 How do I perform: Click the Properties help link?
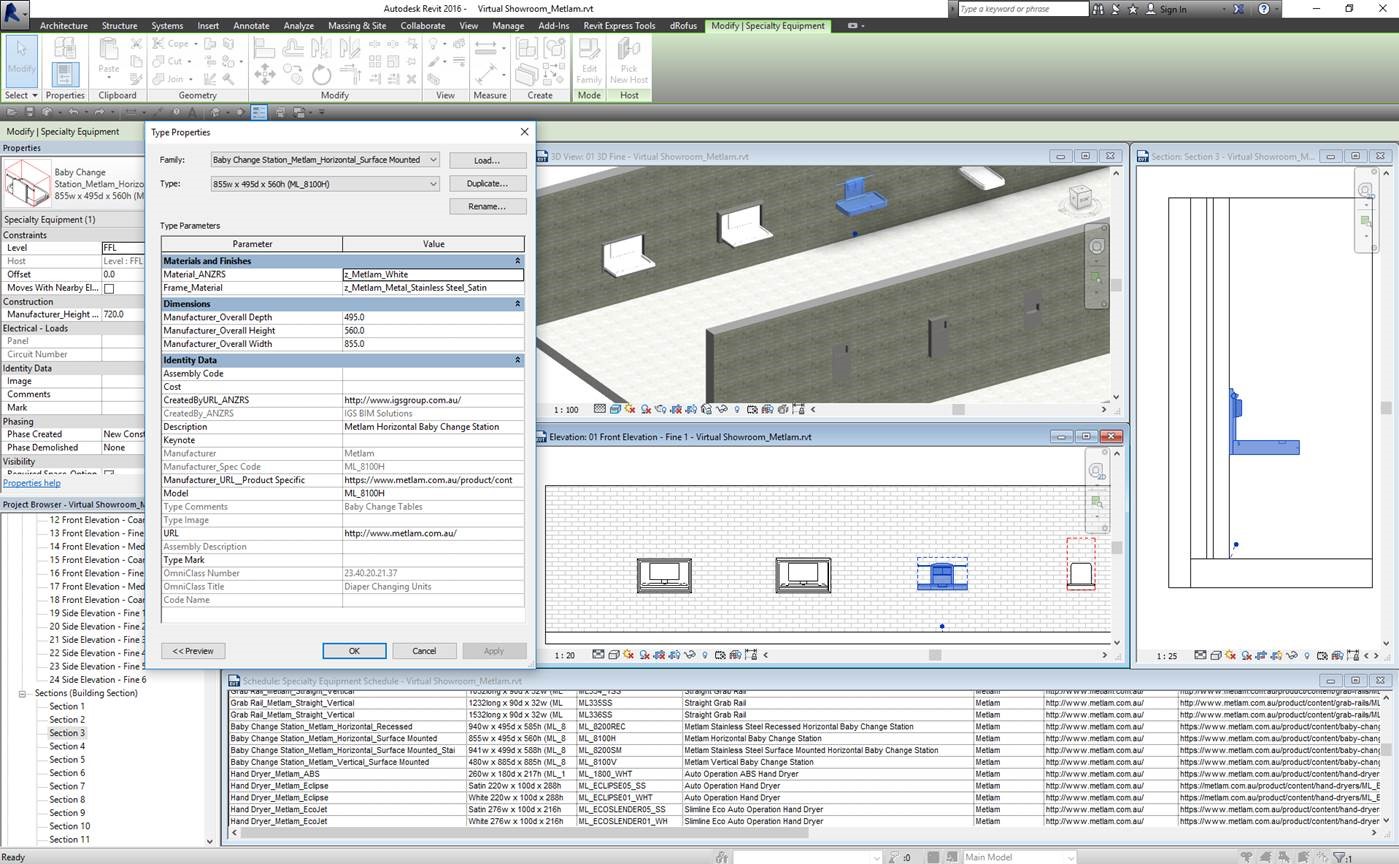pos(31,483)
